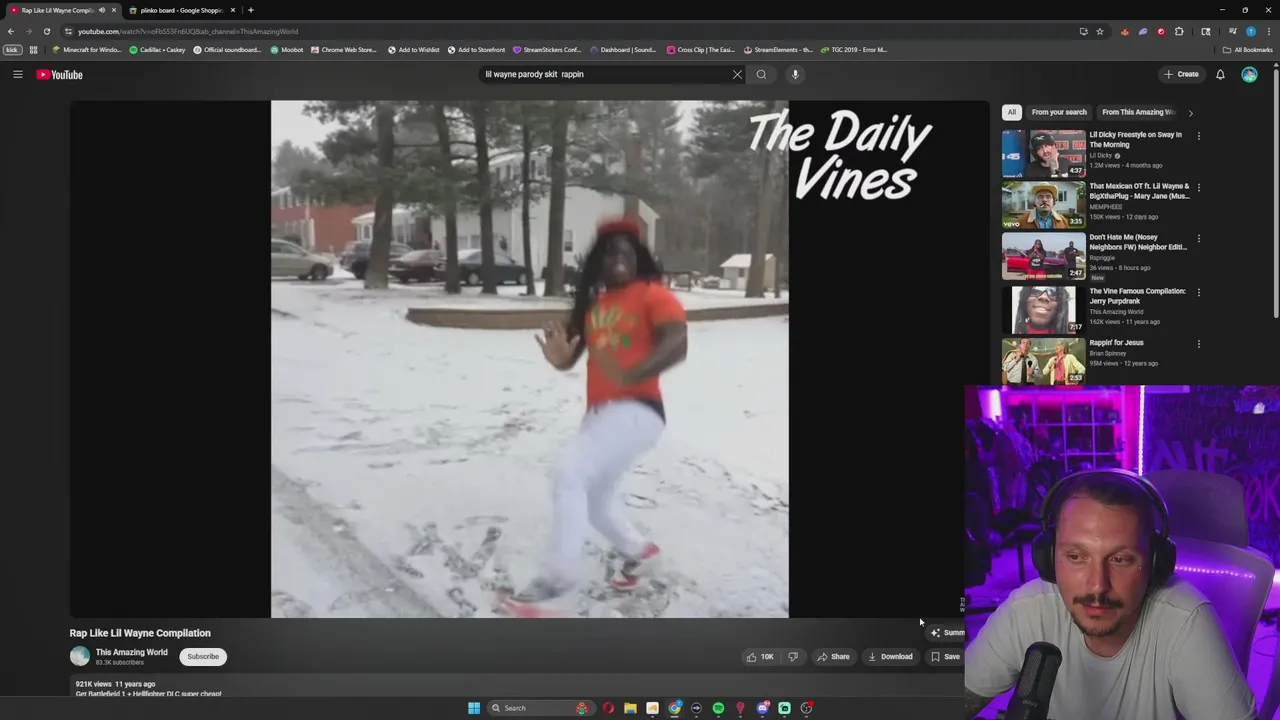1280x720 pixels.
Task: Open the YouTube account avatar menu
Action: pyautogui.click(x=1249, y=74)
